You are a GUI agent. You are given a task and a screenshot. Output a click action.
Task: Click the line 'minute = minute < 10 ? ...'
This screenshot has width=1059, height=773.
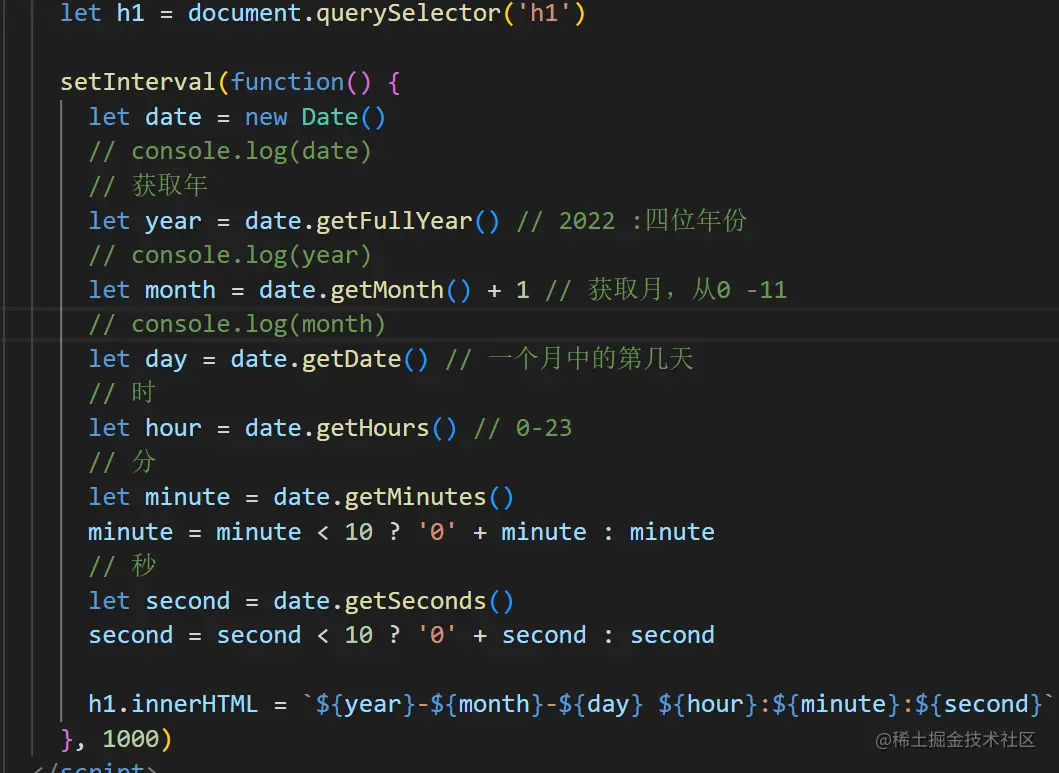click(401, 532)
